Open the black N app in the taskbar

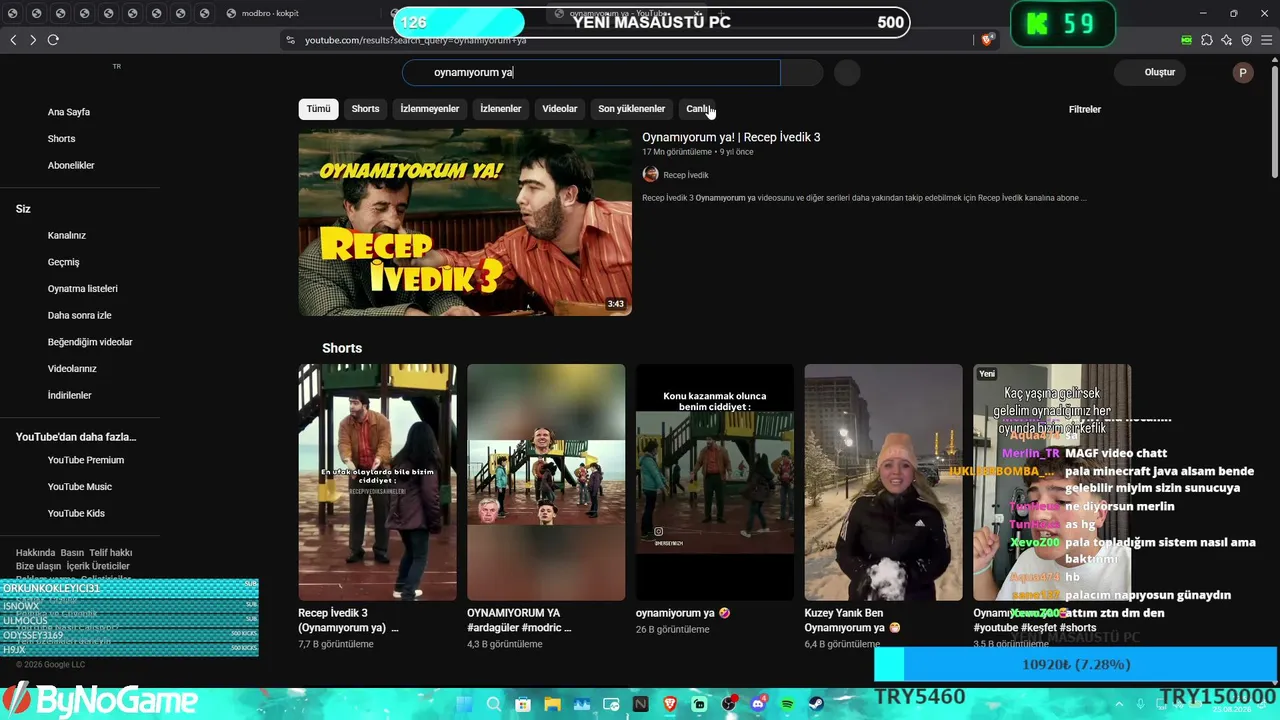[x=640, y=704]
